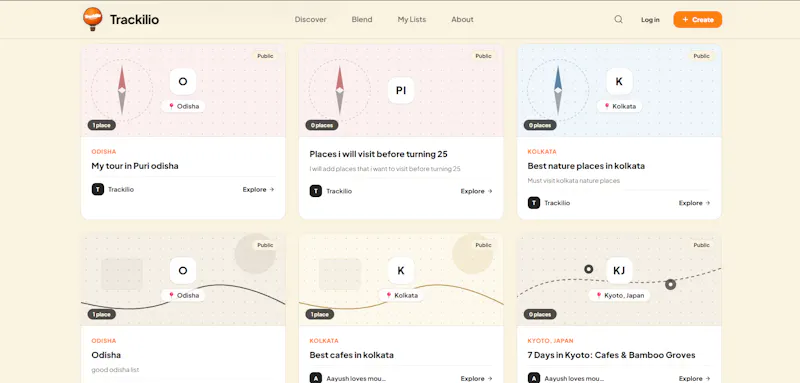Screen dimensions: 800x383
Task: Explore the Best cafes in kolkata list
Action: [x=477, y=378]
